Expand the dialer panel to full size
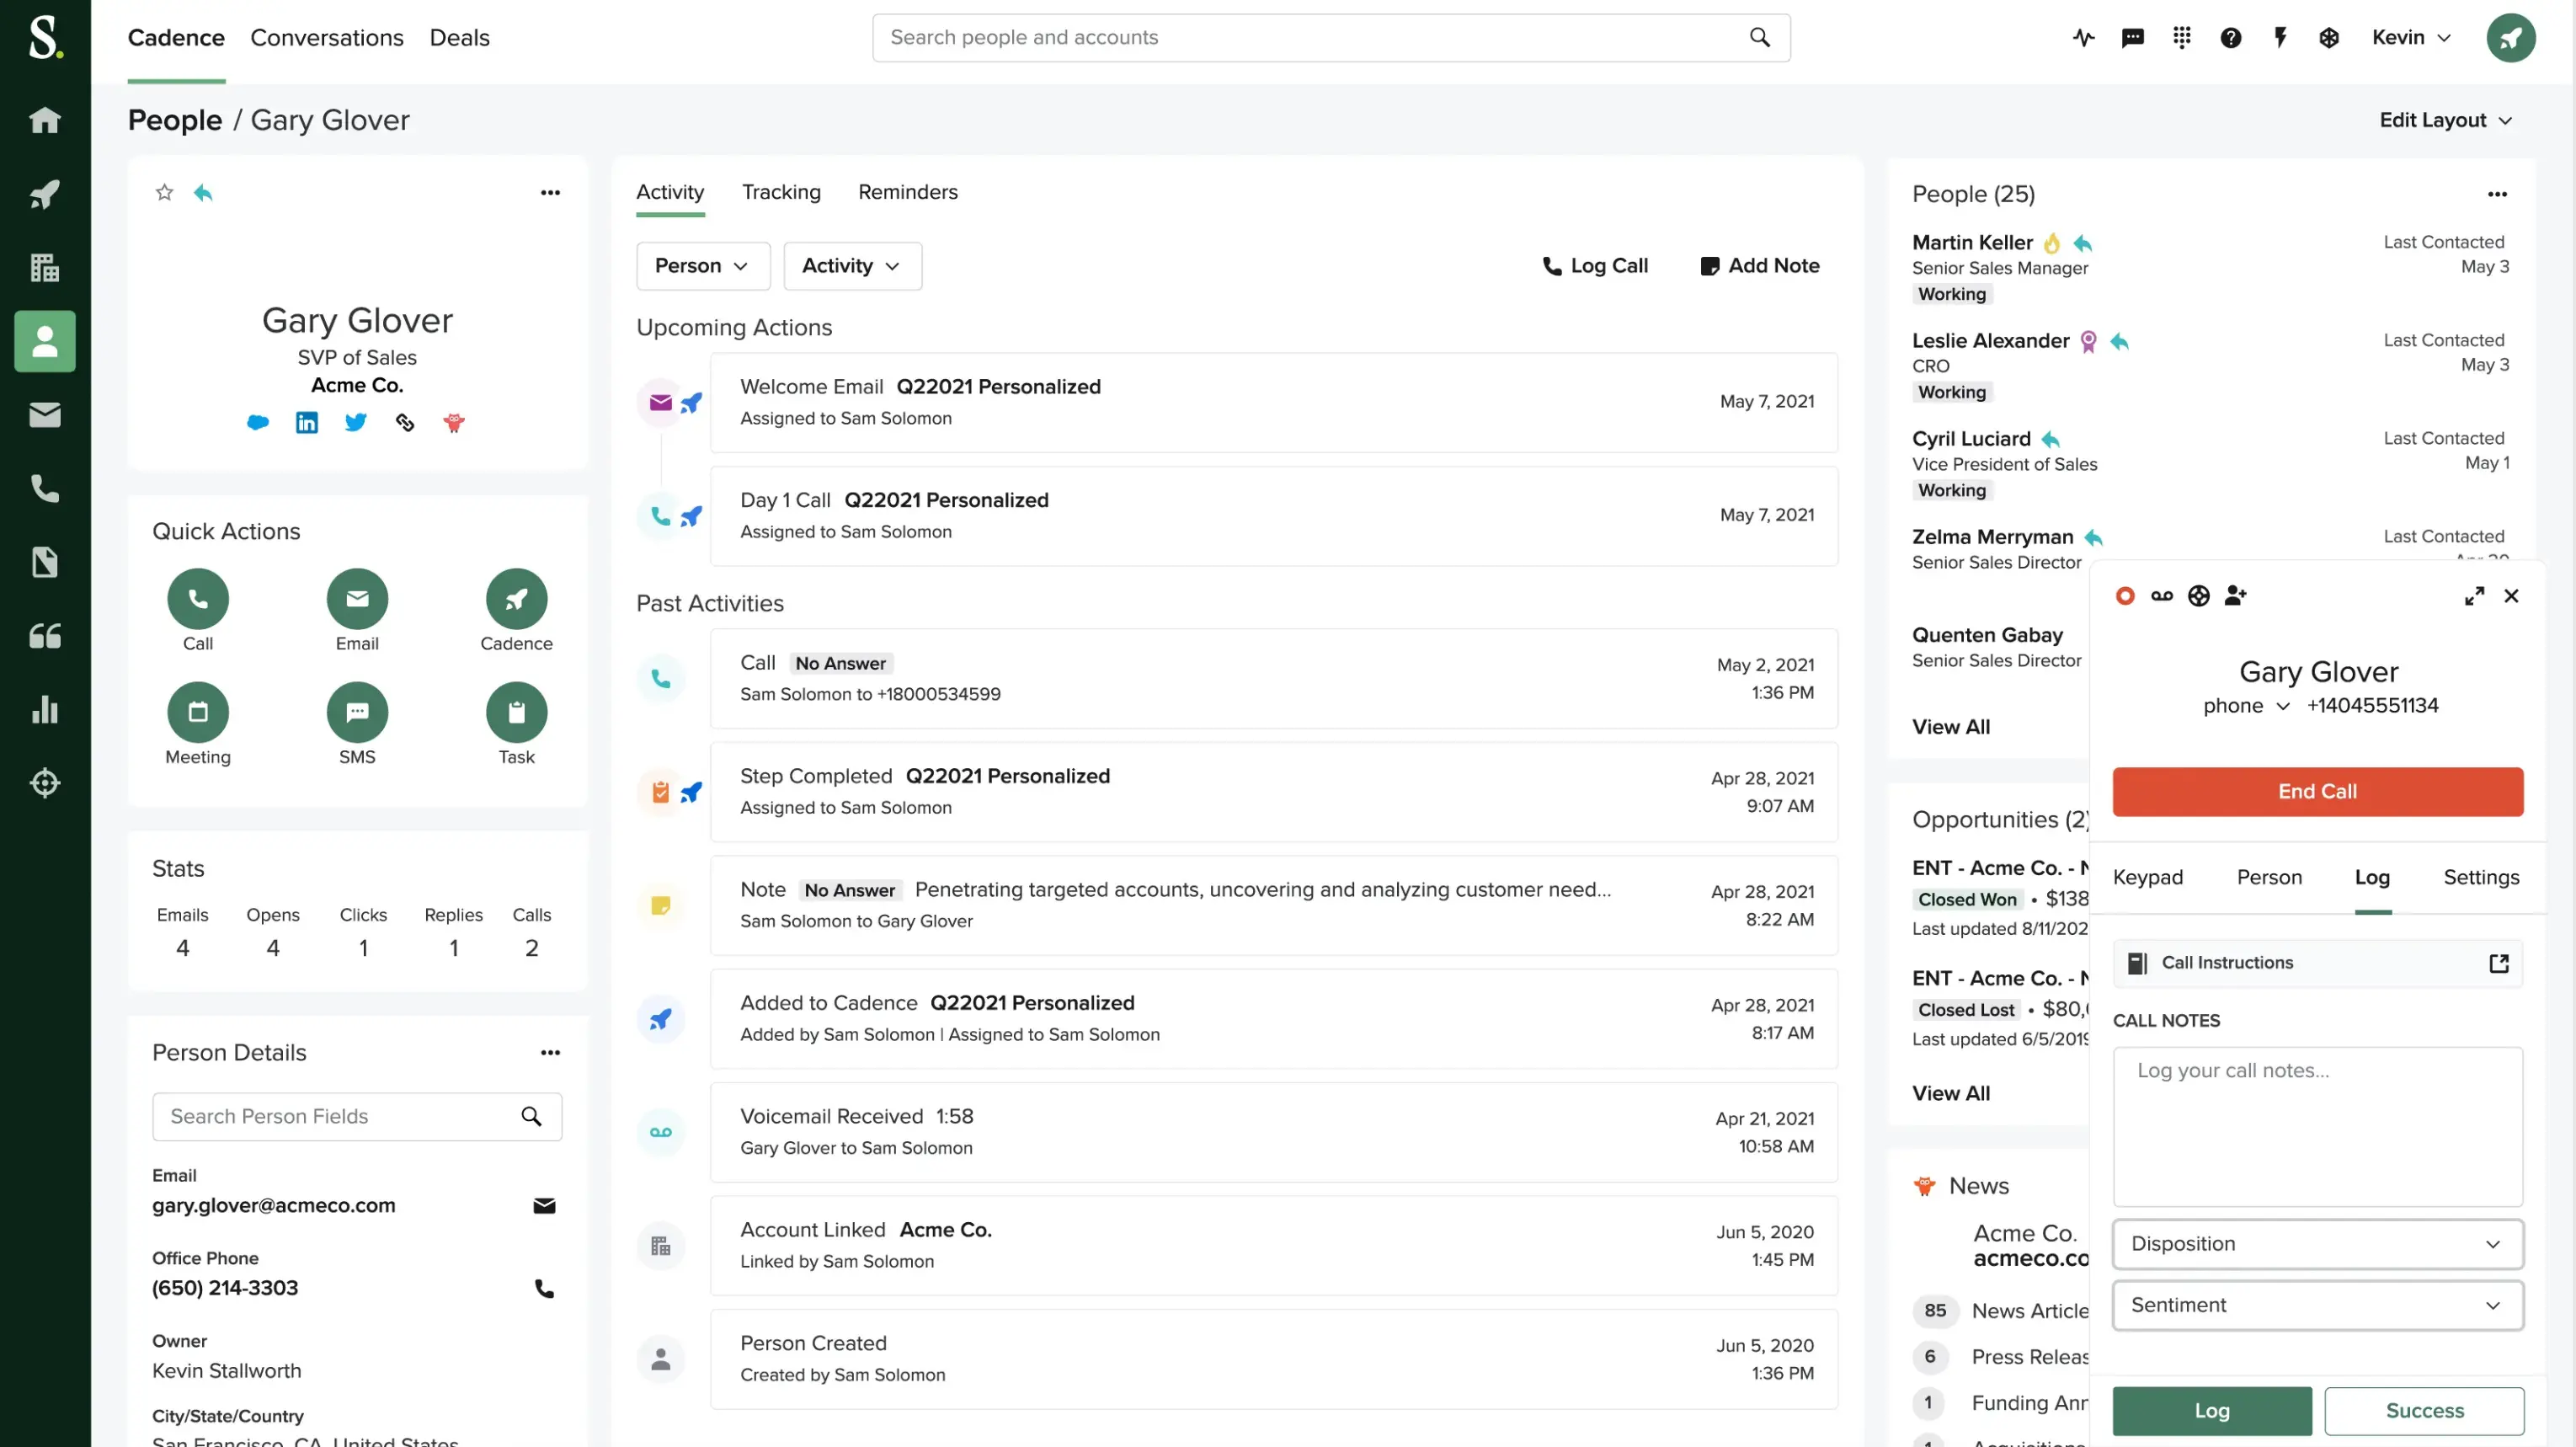The height and width of the screenshot is (1447, 2576). [x=2474, y=596]
